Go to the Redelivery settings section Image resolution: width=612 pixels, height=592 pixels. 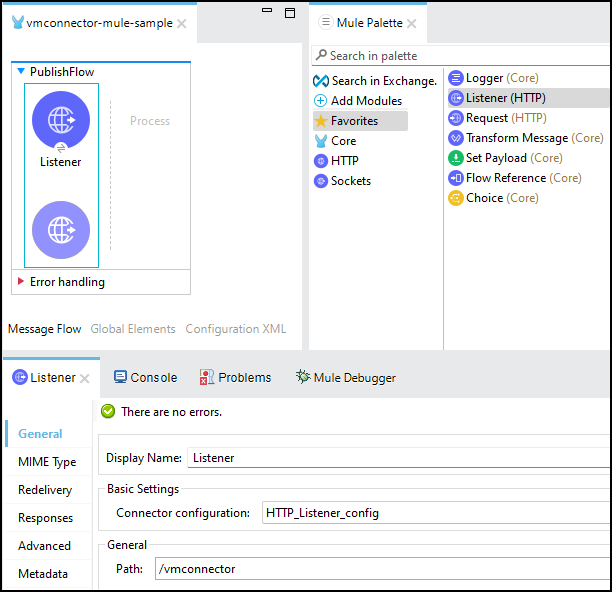click(45, 490)
